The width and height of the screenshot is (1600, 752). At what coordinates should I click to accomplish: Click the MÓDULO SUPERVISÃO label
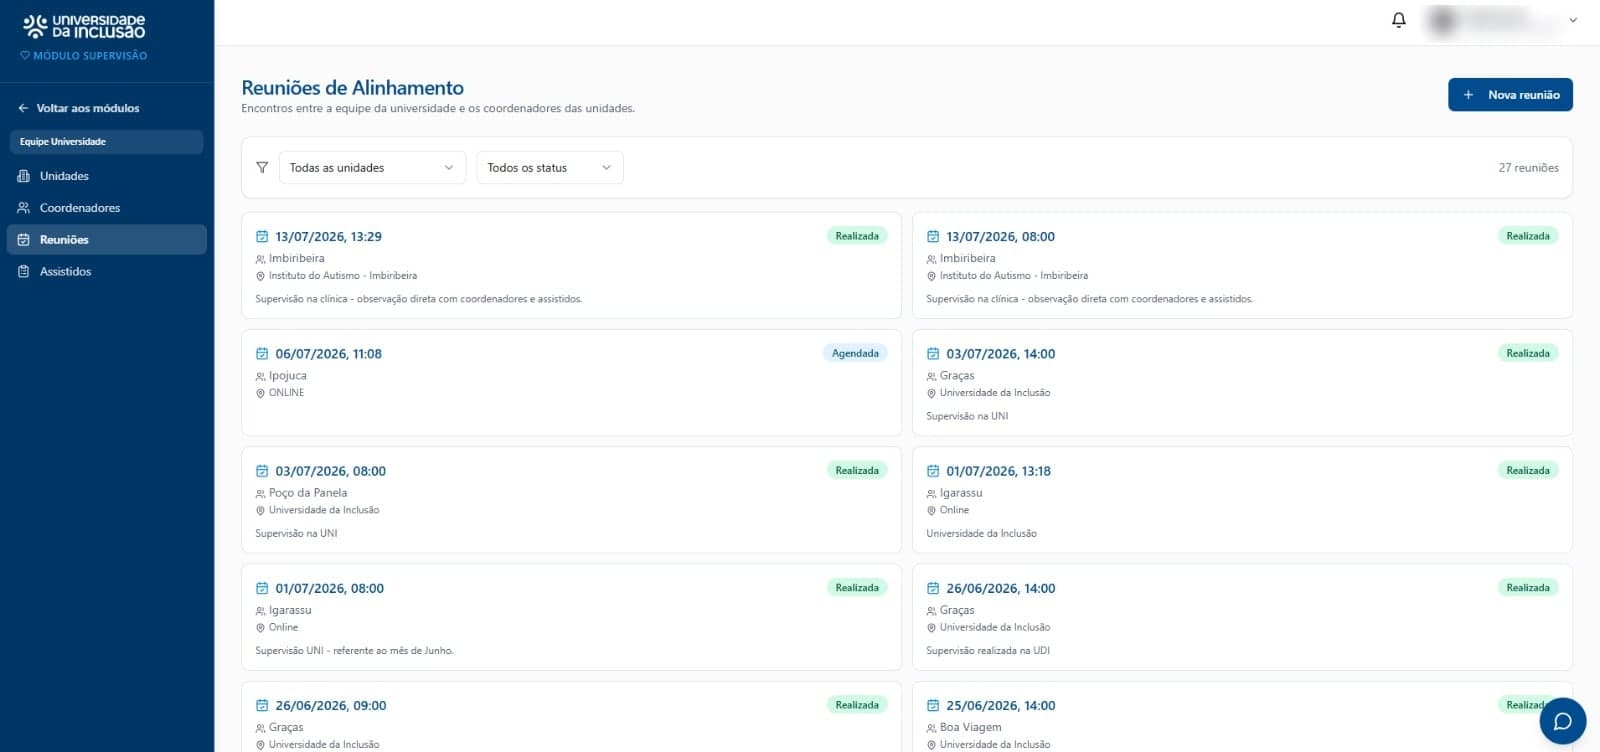pyautogui.click(x=84, y=56)
